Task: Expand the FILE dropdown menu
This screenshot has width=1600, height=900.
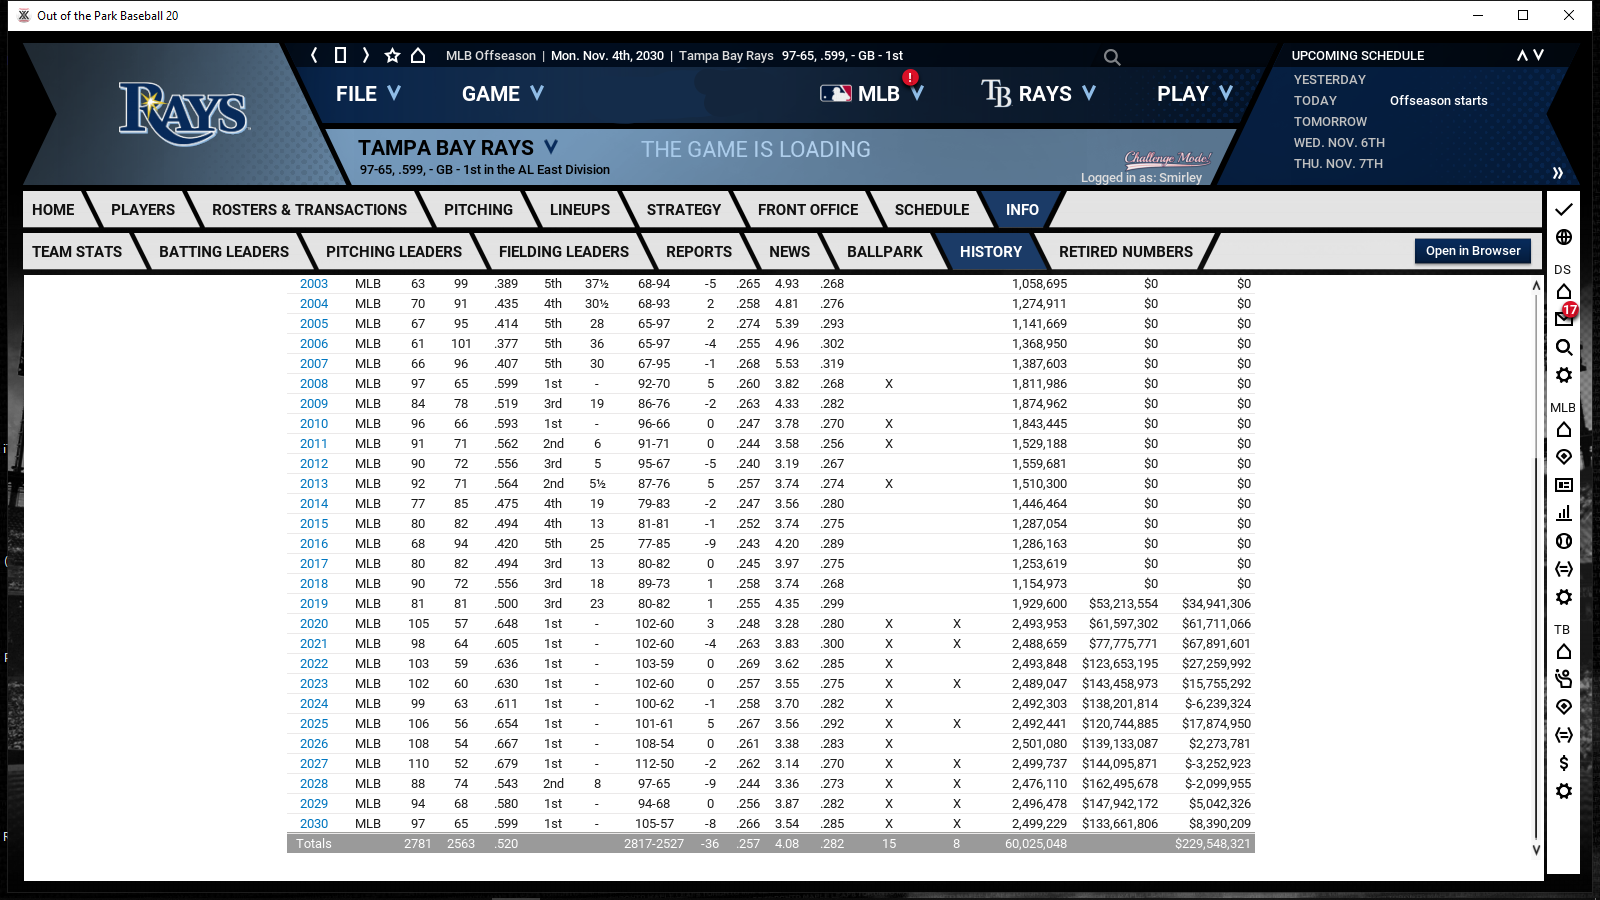Action: pos(368,94)
